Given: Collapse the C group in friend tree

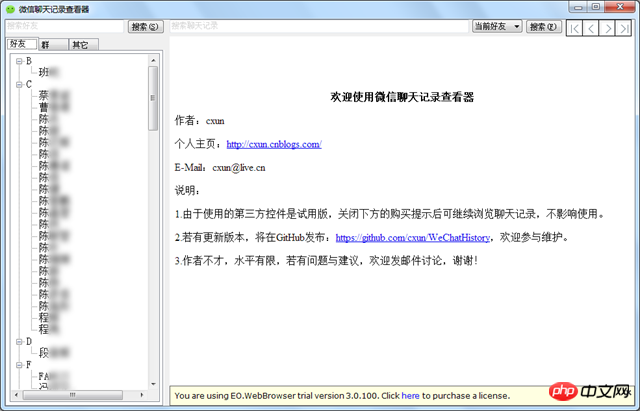Looking at the screenshot, I should click(19, 84).
